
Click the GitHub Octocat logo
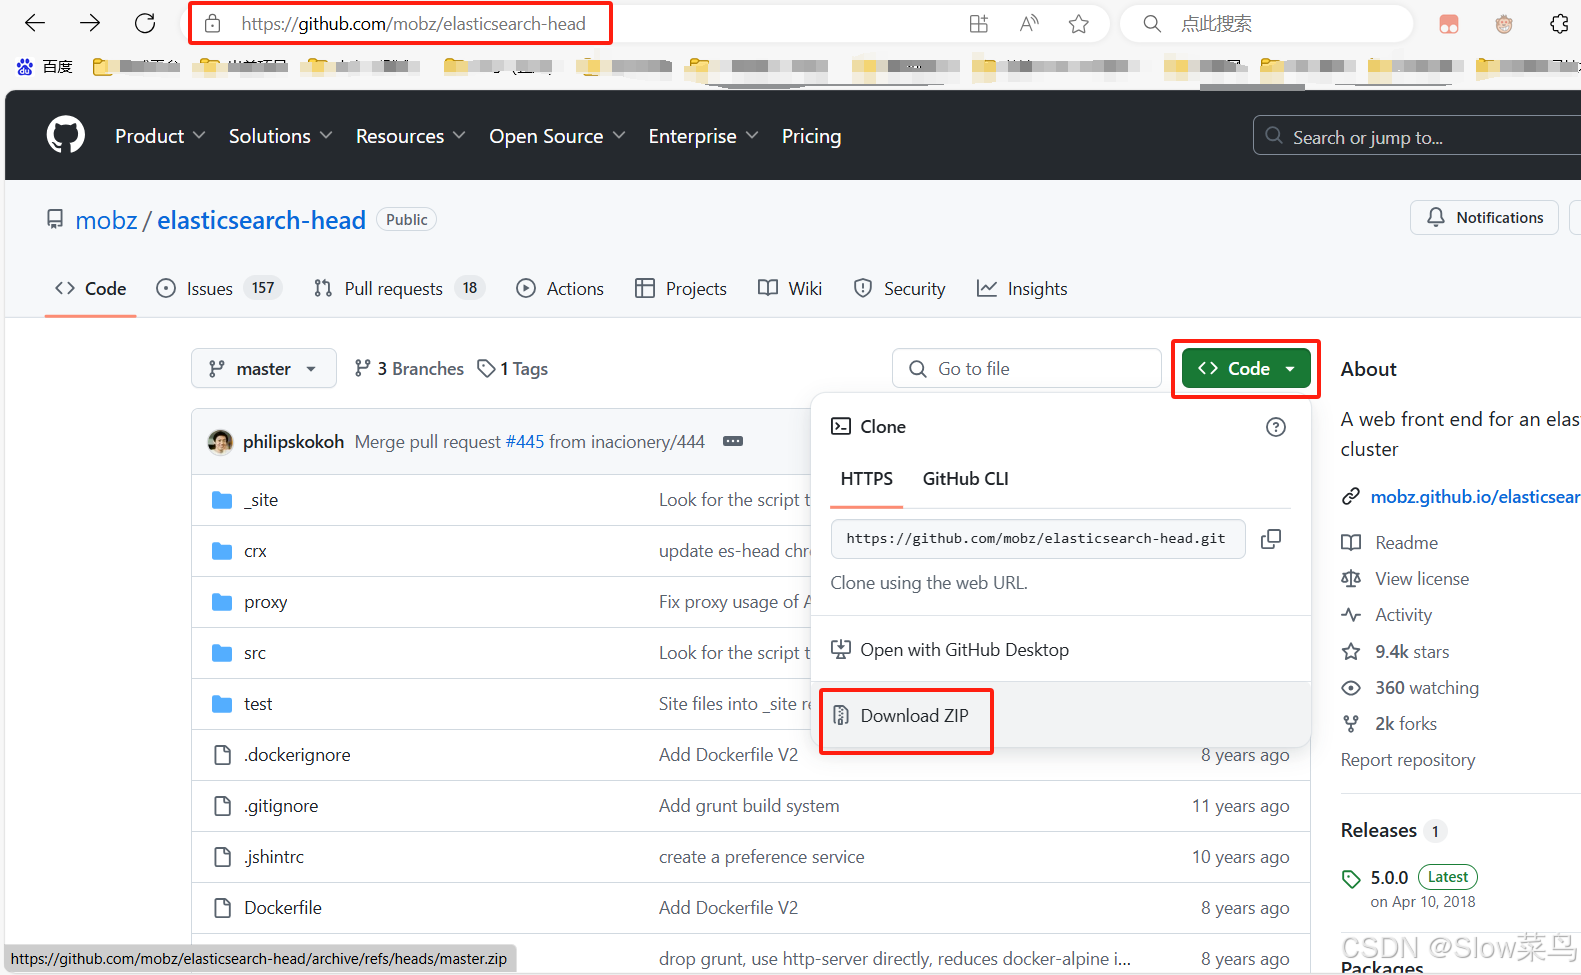pyautogui.click(x=66, y=135)
